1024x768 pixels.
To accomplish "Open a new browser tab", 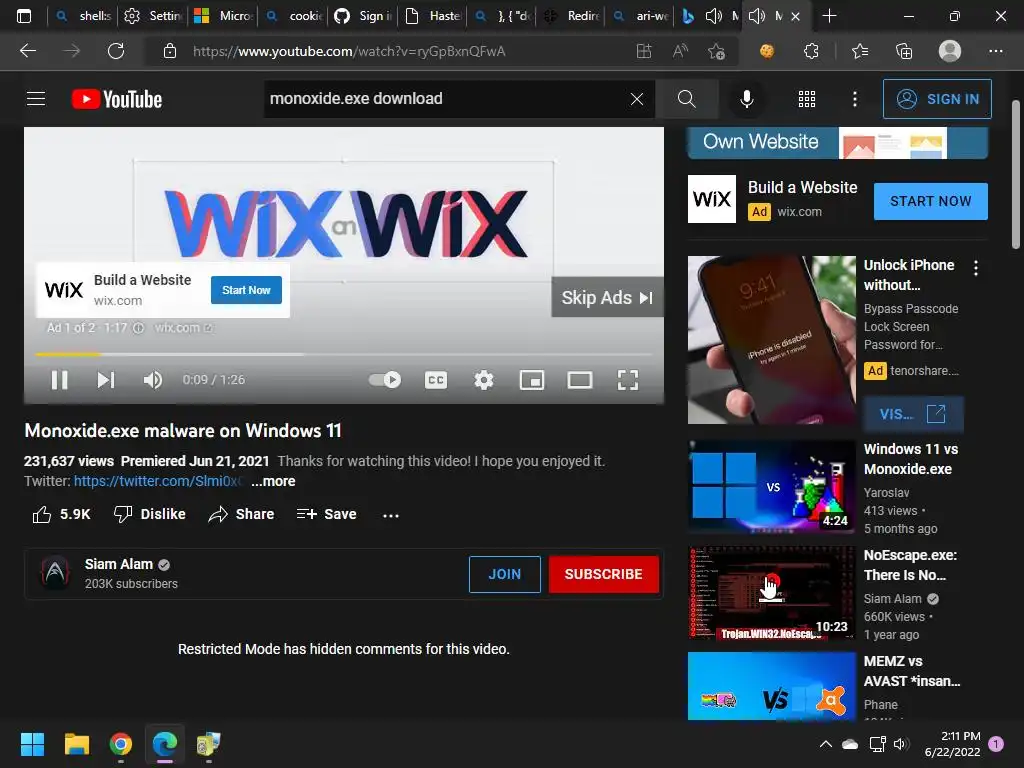I will (829, 16).
